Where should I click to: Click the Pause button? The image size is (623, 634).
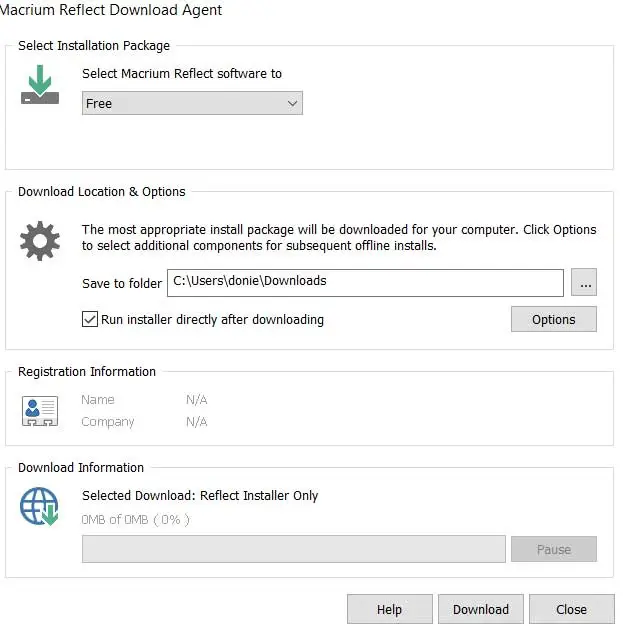pos(553,549)
